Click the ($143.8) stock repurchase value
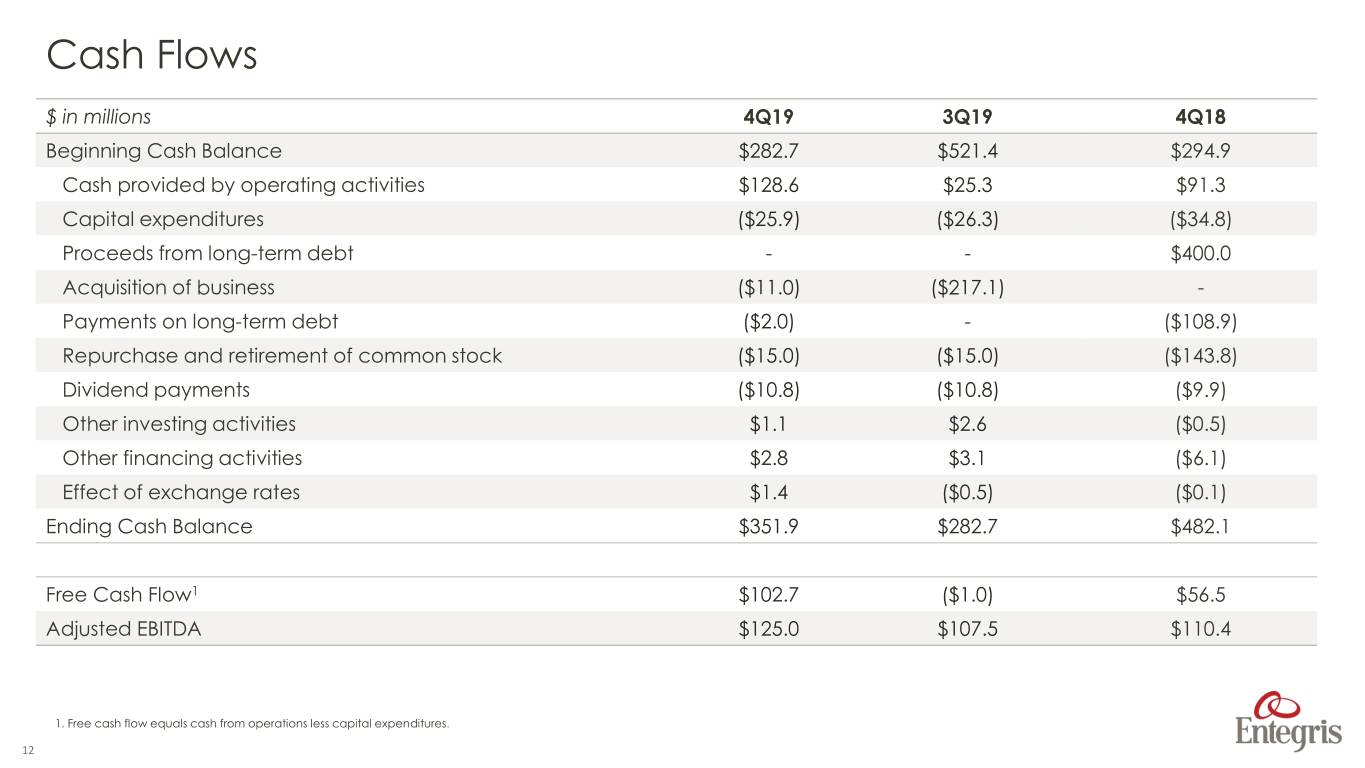 click(x=1200, y=356)
